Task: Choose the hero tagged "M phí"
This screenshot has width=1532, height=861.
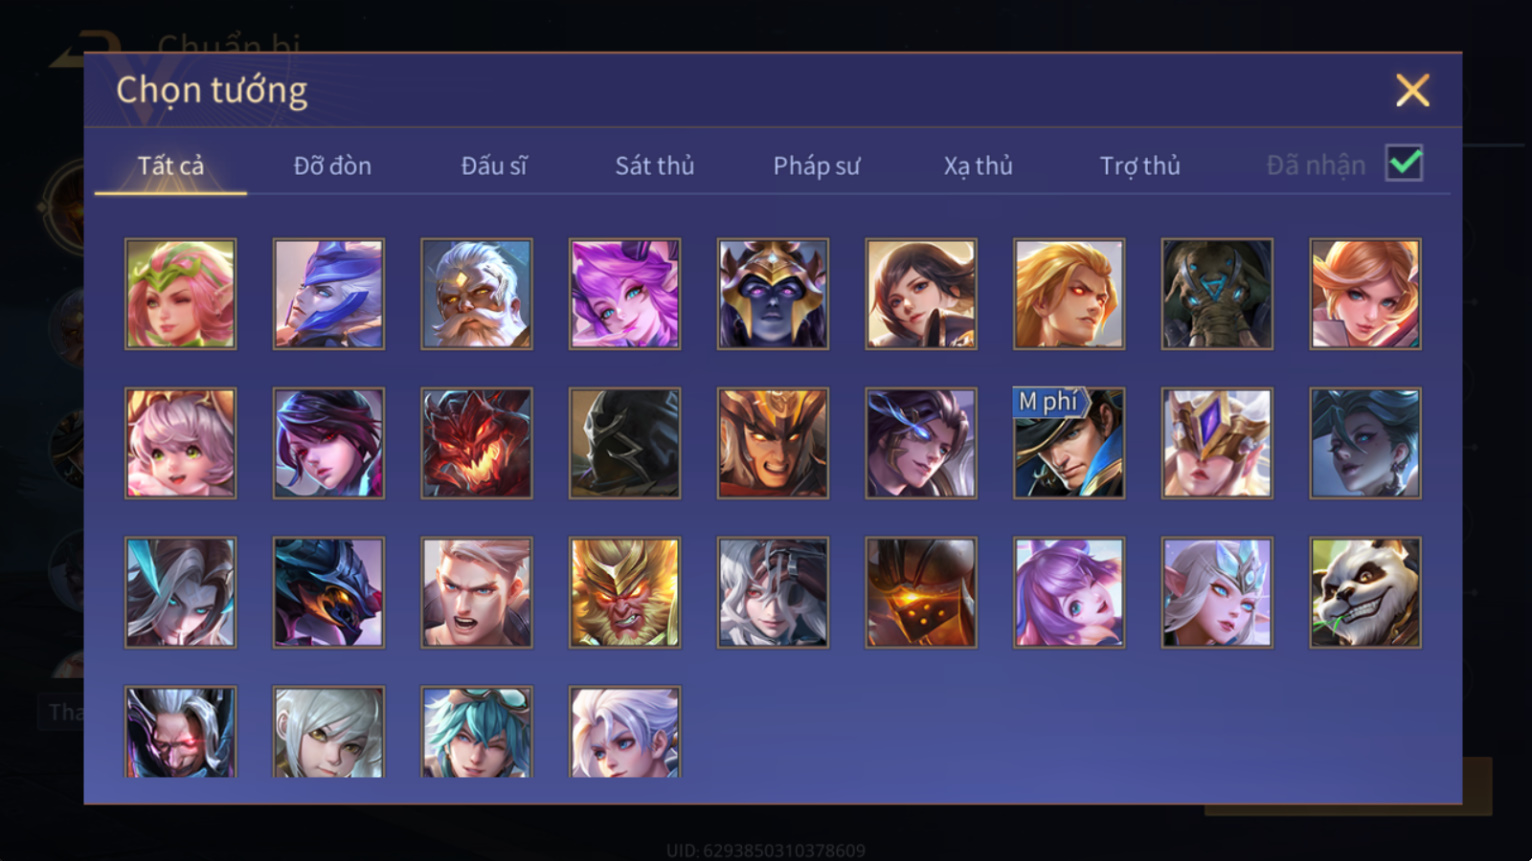Action: 1069,443
